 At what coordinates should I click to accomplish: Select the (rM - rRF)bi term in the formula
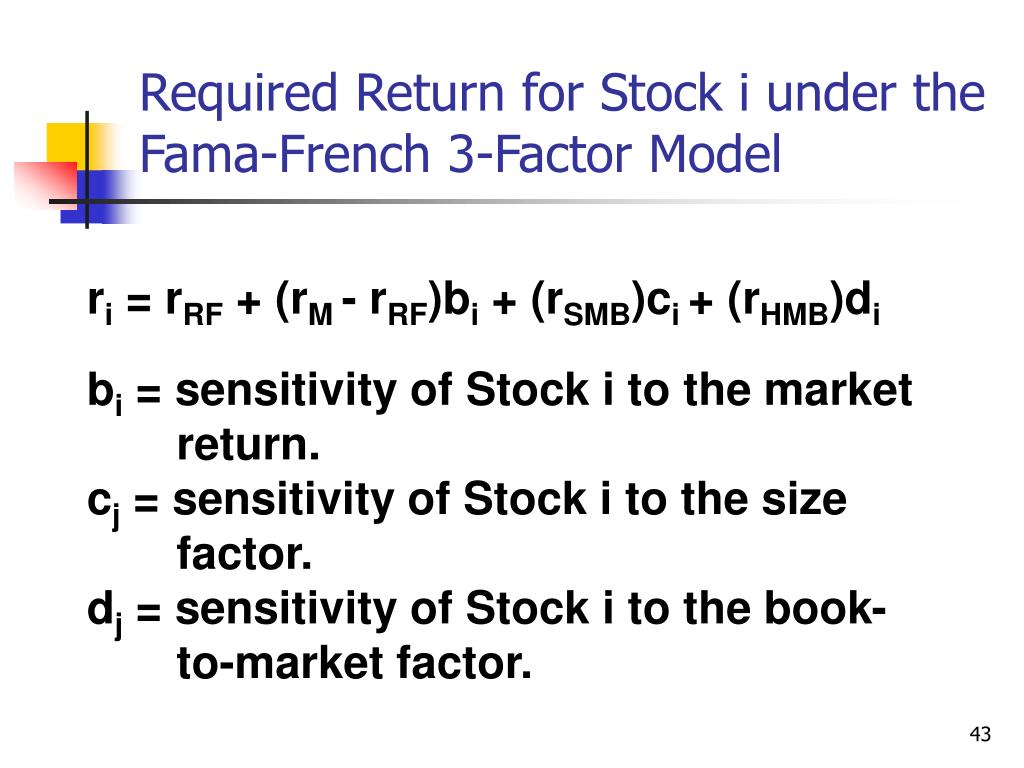(377, 304)
